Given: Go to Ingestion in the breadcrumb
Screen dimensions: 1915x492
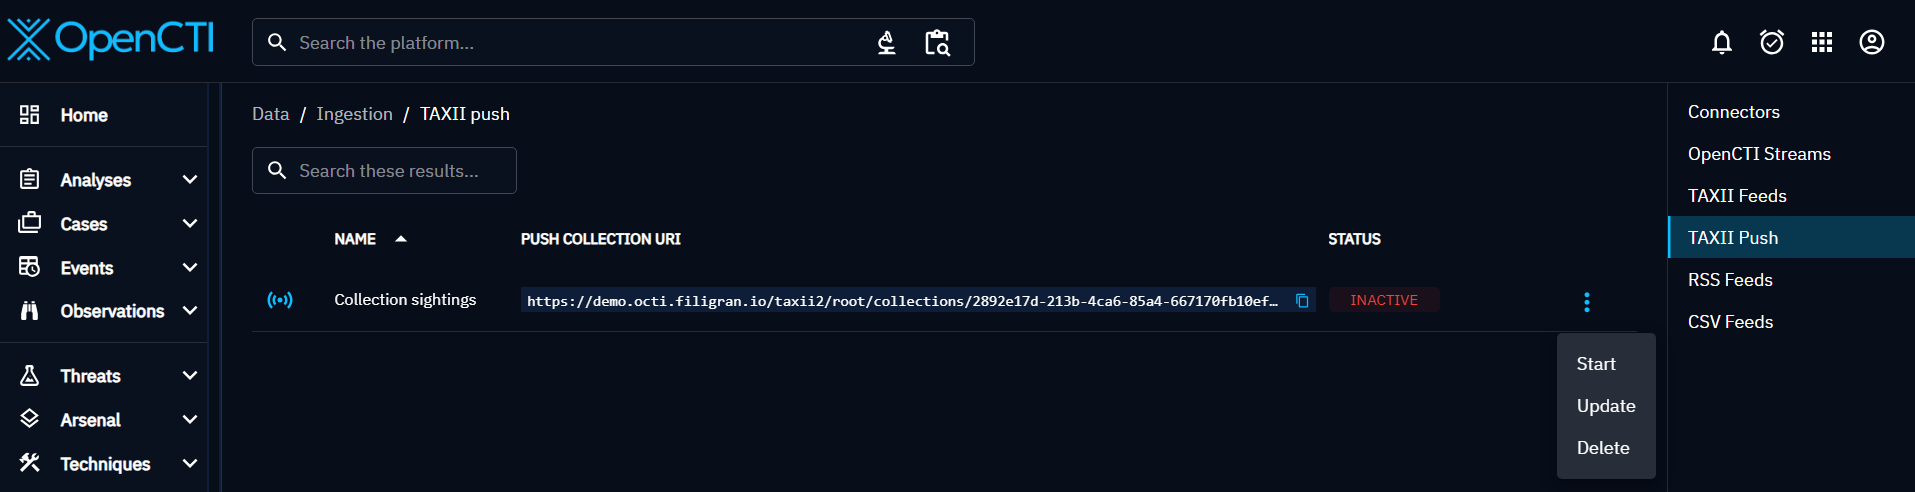Looking at the screenshot, I should point(354,114).
